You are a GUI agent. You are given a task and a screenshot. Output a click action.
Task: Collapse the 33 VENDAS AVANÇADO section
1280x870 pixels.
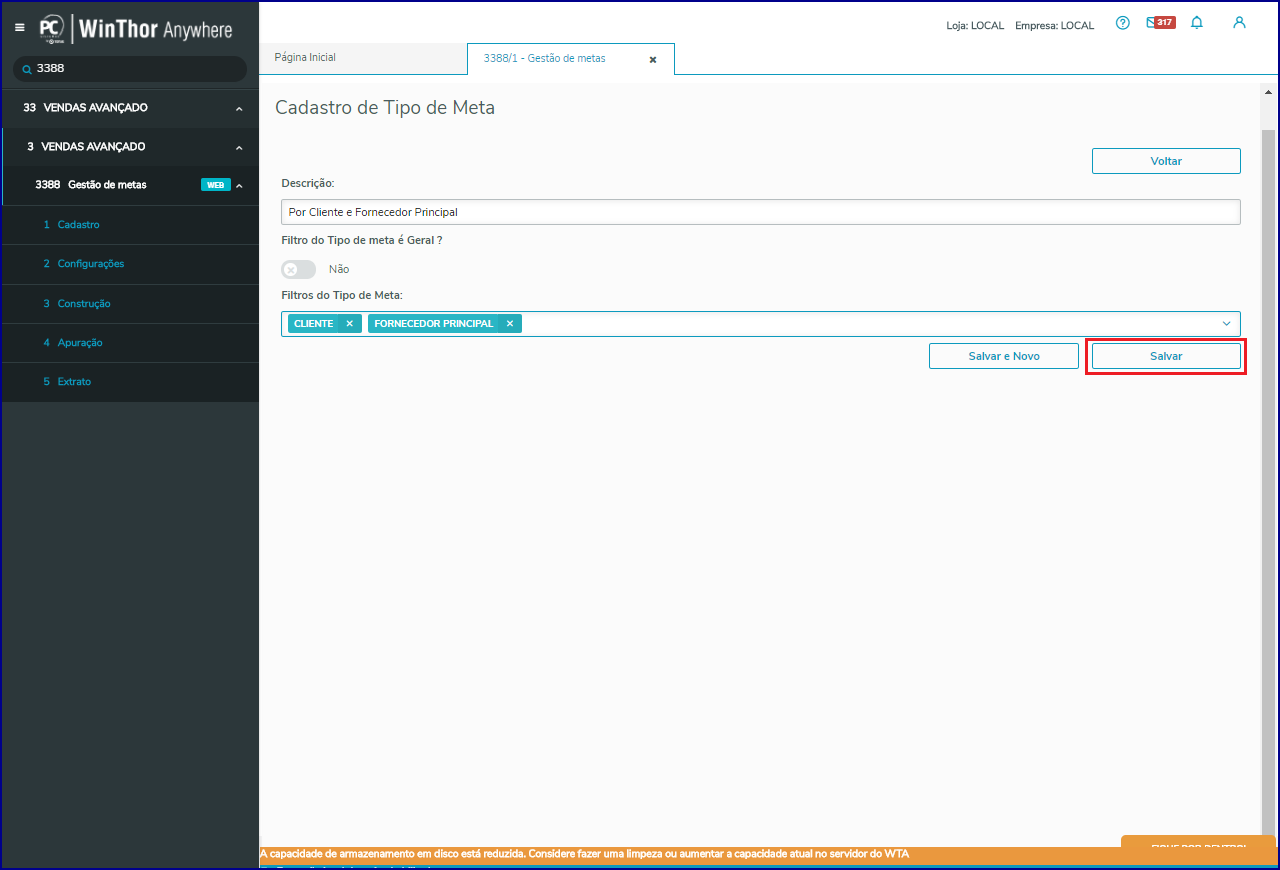tap(238, 108)
